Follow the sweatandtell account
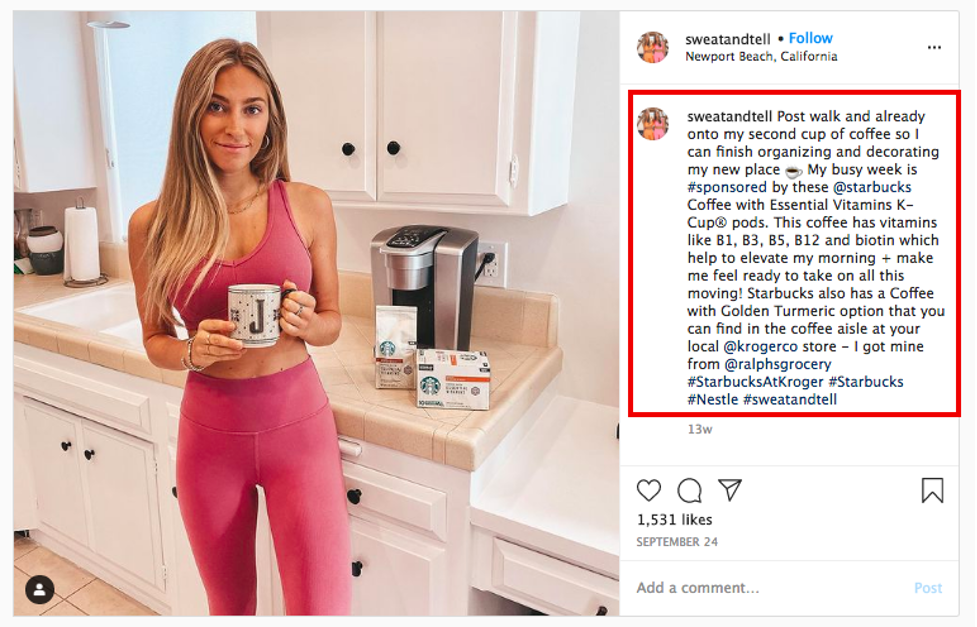The width and height of the screenshot is (977, 627). tap(811, 38)
